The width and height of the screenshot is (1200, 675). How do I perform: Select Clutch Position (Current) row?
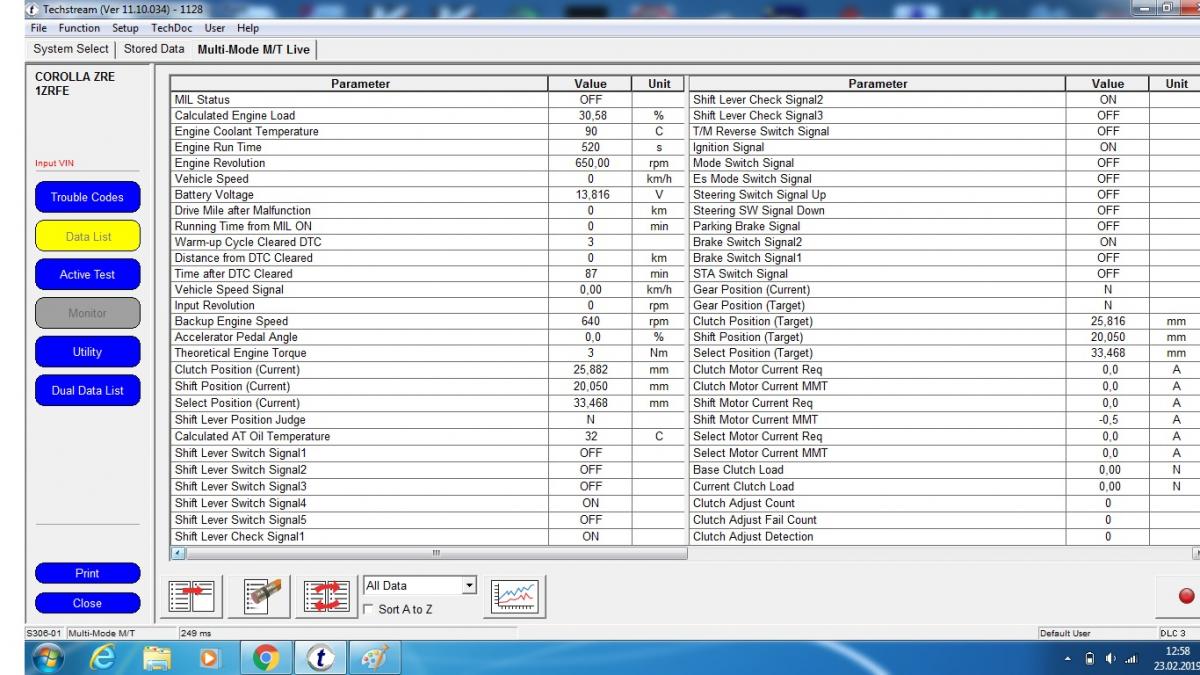coord(428,370)
